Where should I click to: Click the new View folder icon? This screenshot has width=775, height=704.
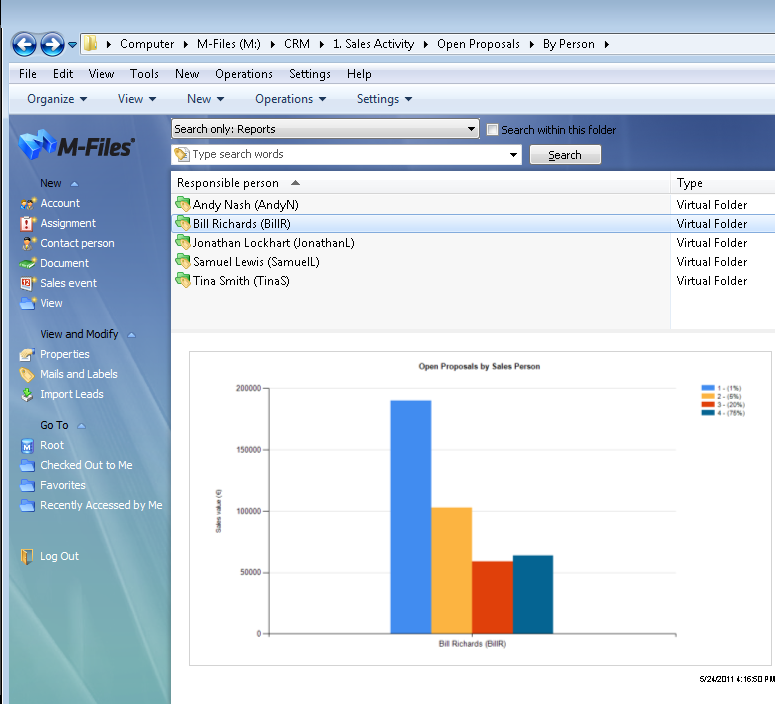pyautogui.click(x=28, y=303)
